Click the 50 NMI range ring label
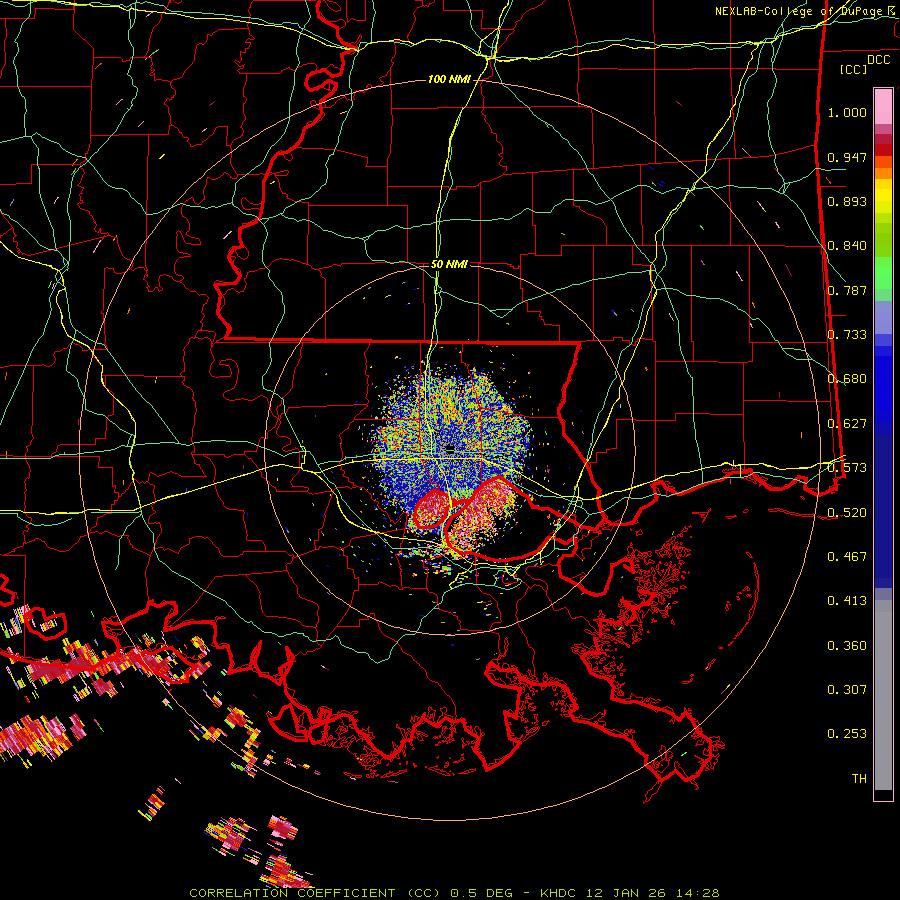Viewport: 900px width, 900px height. coord(449,264)
